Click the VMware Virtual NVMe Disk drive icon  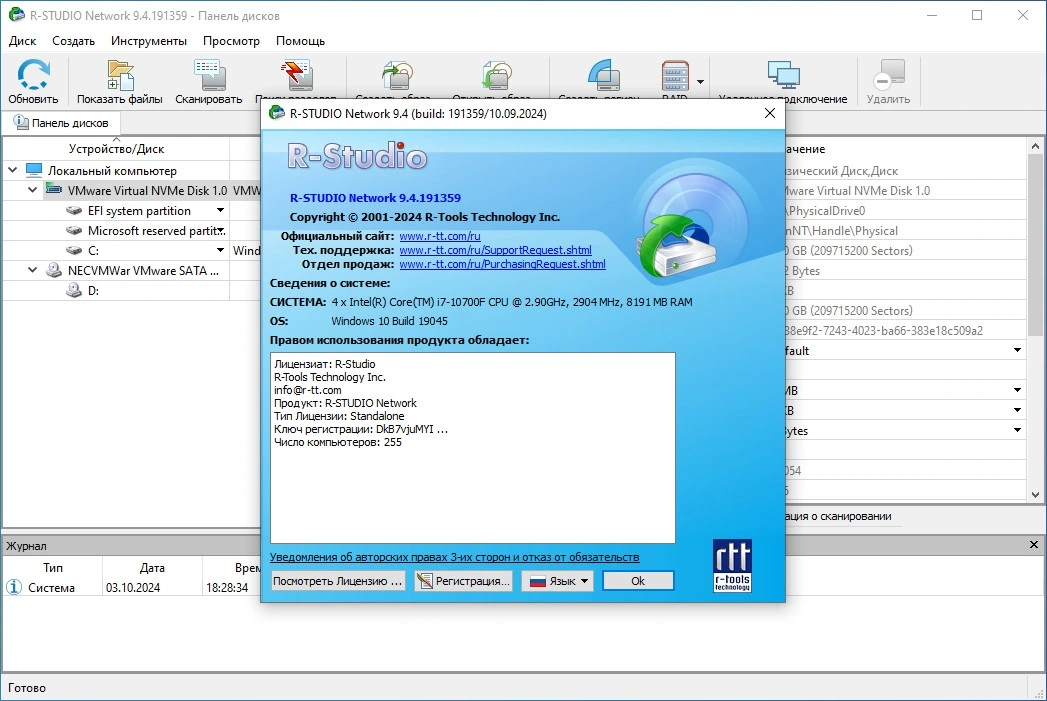tap(53, 190)
